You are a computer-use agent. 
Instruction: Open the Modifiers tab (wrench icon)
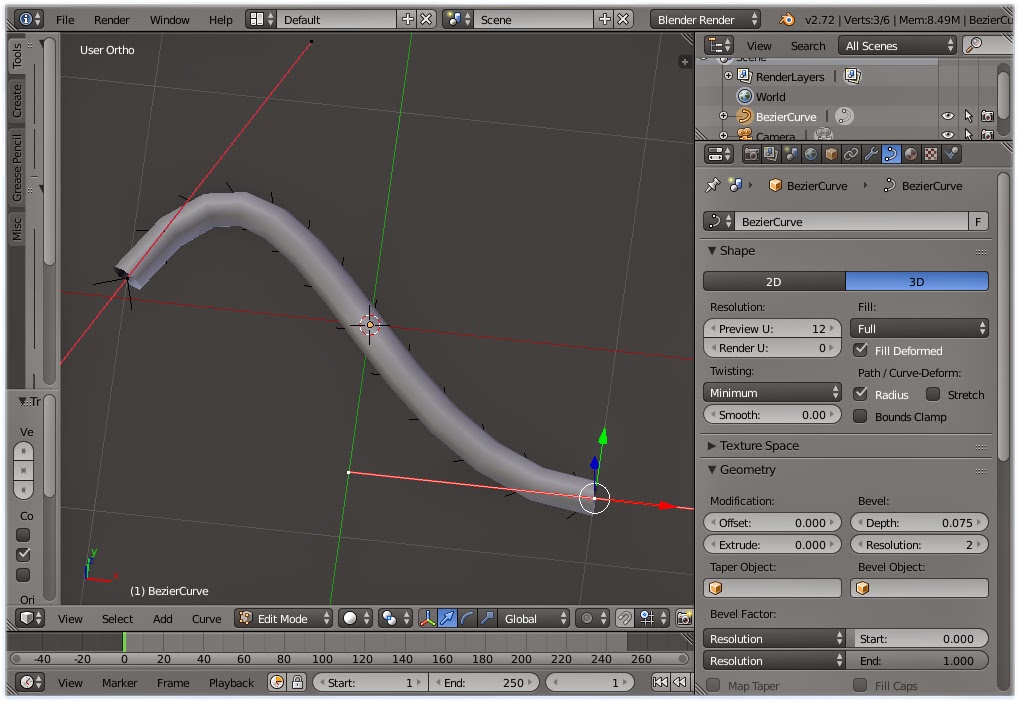(x=872, y=153)
